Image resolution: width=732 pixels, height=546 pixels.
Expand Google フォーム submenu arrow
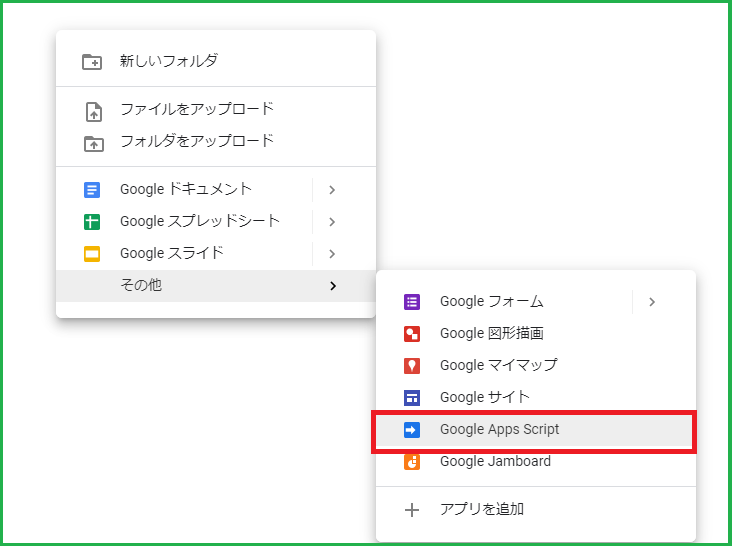tap(652, 302)
